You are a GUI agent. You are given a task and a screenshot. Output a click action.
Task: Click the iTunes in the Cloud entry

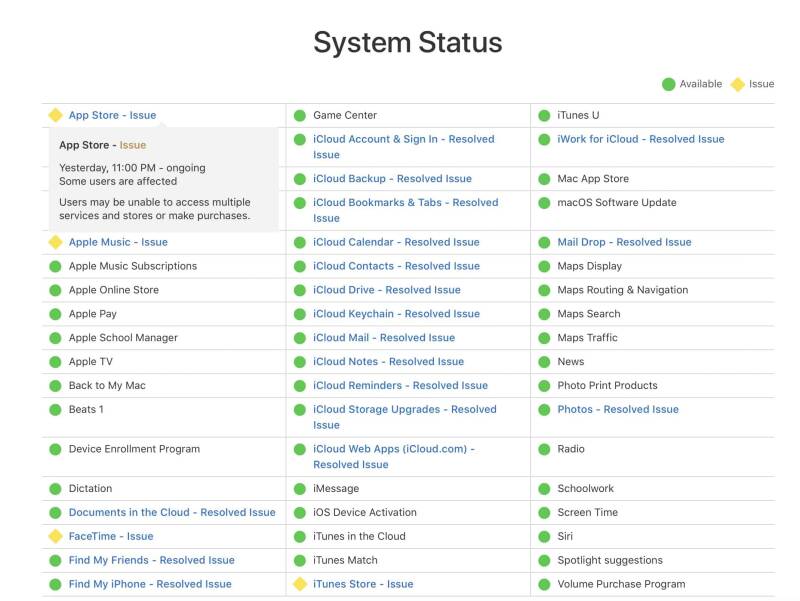[x=359, y=536]
